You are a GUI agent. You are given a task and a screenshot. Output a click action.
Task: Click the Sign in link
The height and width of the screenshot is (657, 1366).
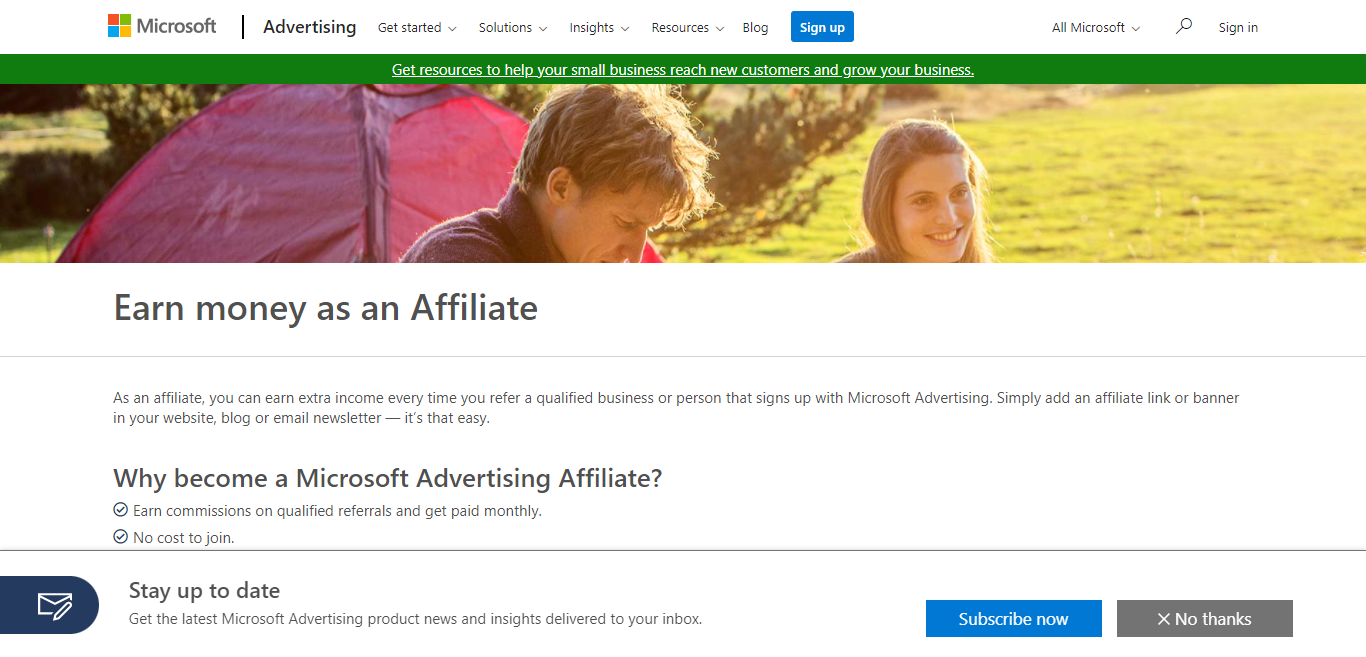click(x=1238, y=28)
